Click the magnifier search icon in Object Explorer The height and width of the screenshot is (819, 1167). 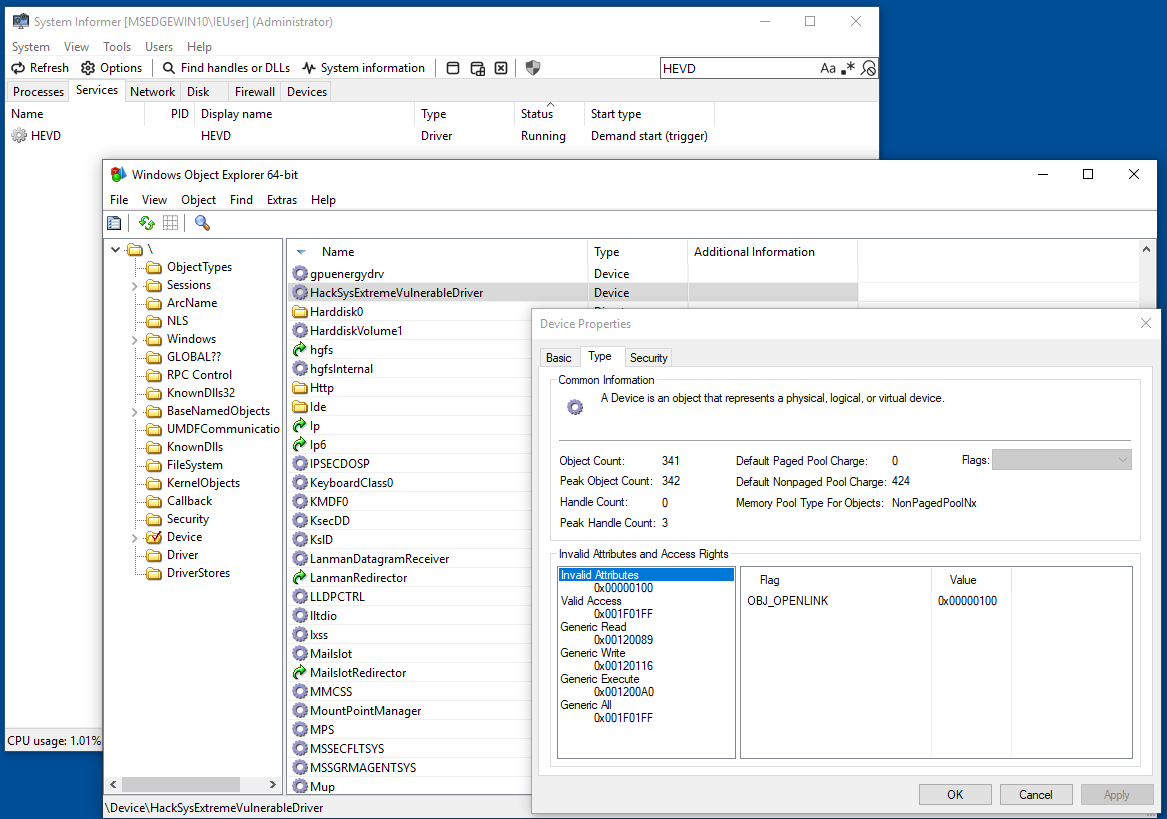pyautogui.click(x=202, y=223)
